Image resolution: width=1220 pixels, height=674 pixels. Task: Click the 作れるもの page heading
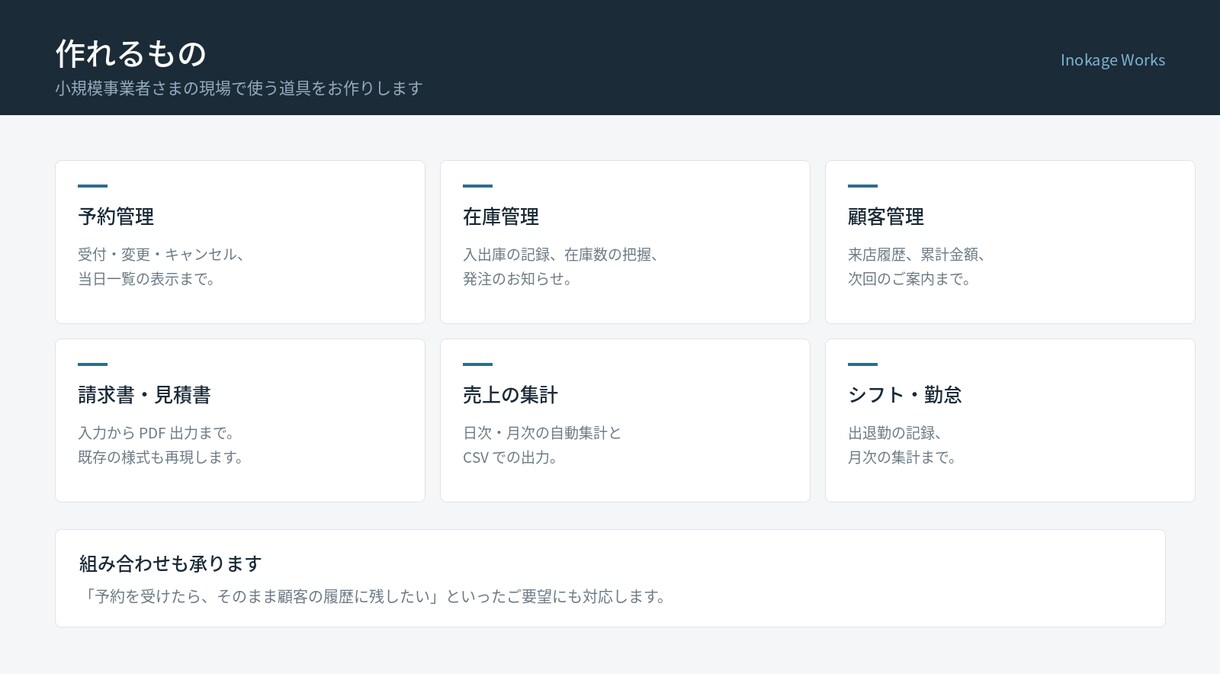pyautogui.click(x=131, y=53)
